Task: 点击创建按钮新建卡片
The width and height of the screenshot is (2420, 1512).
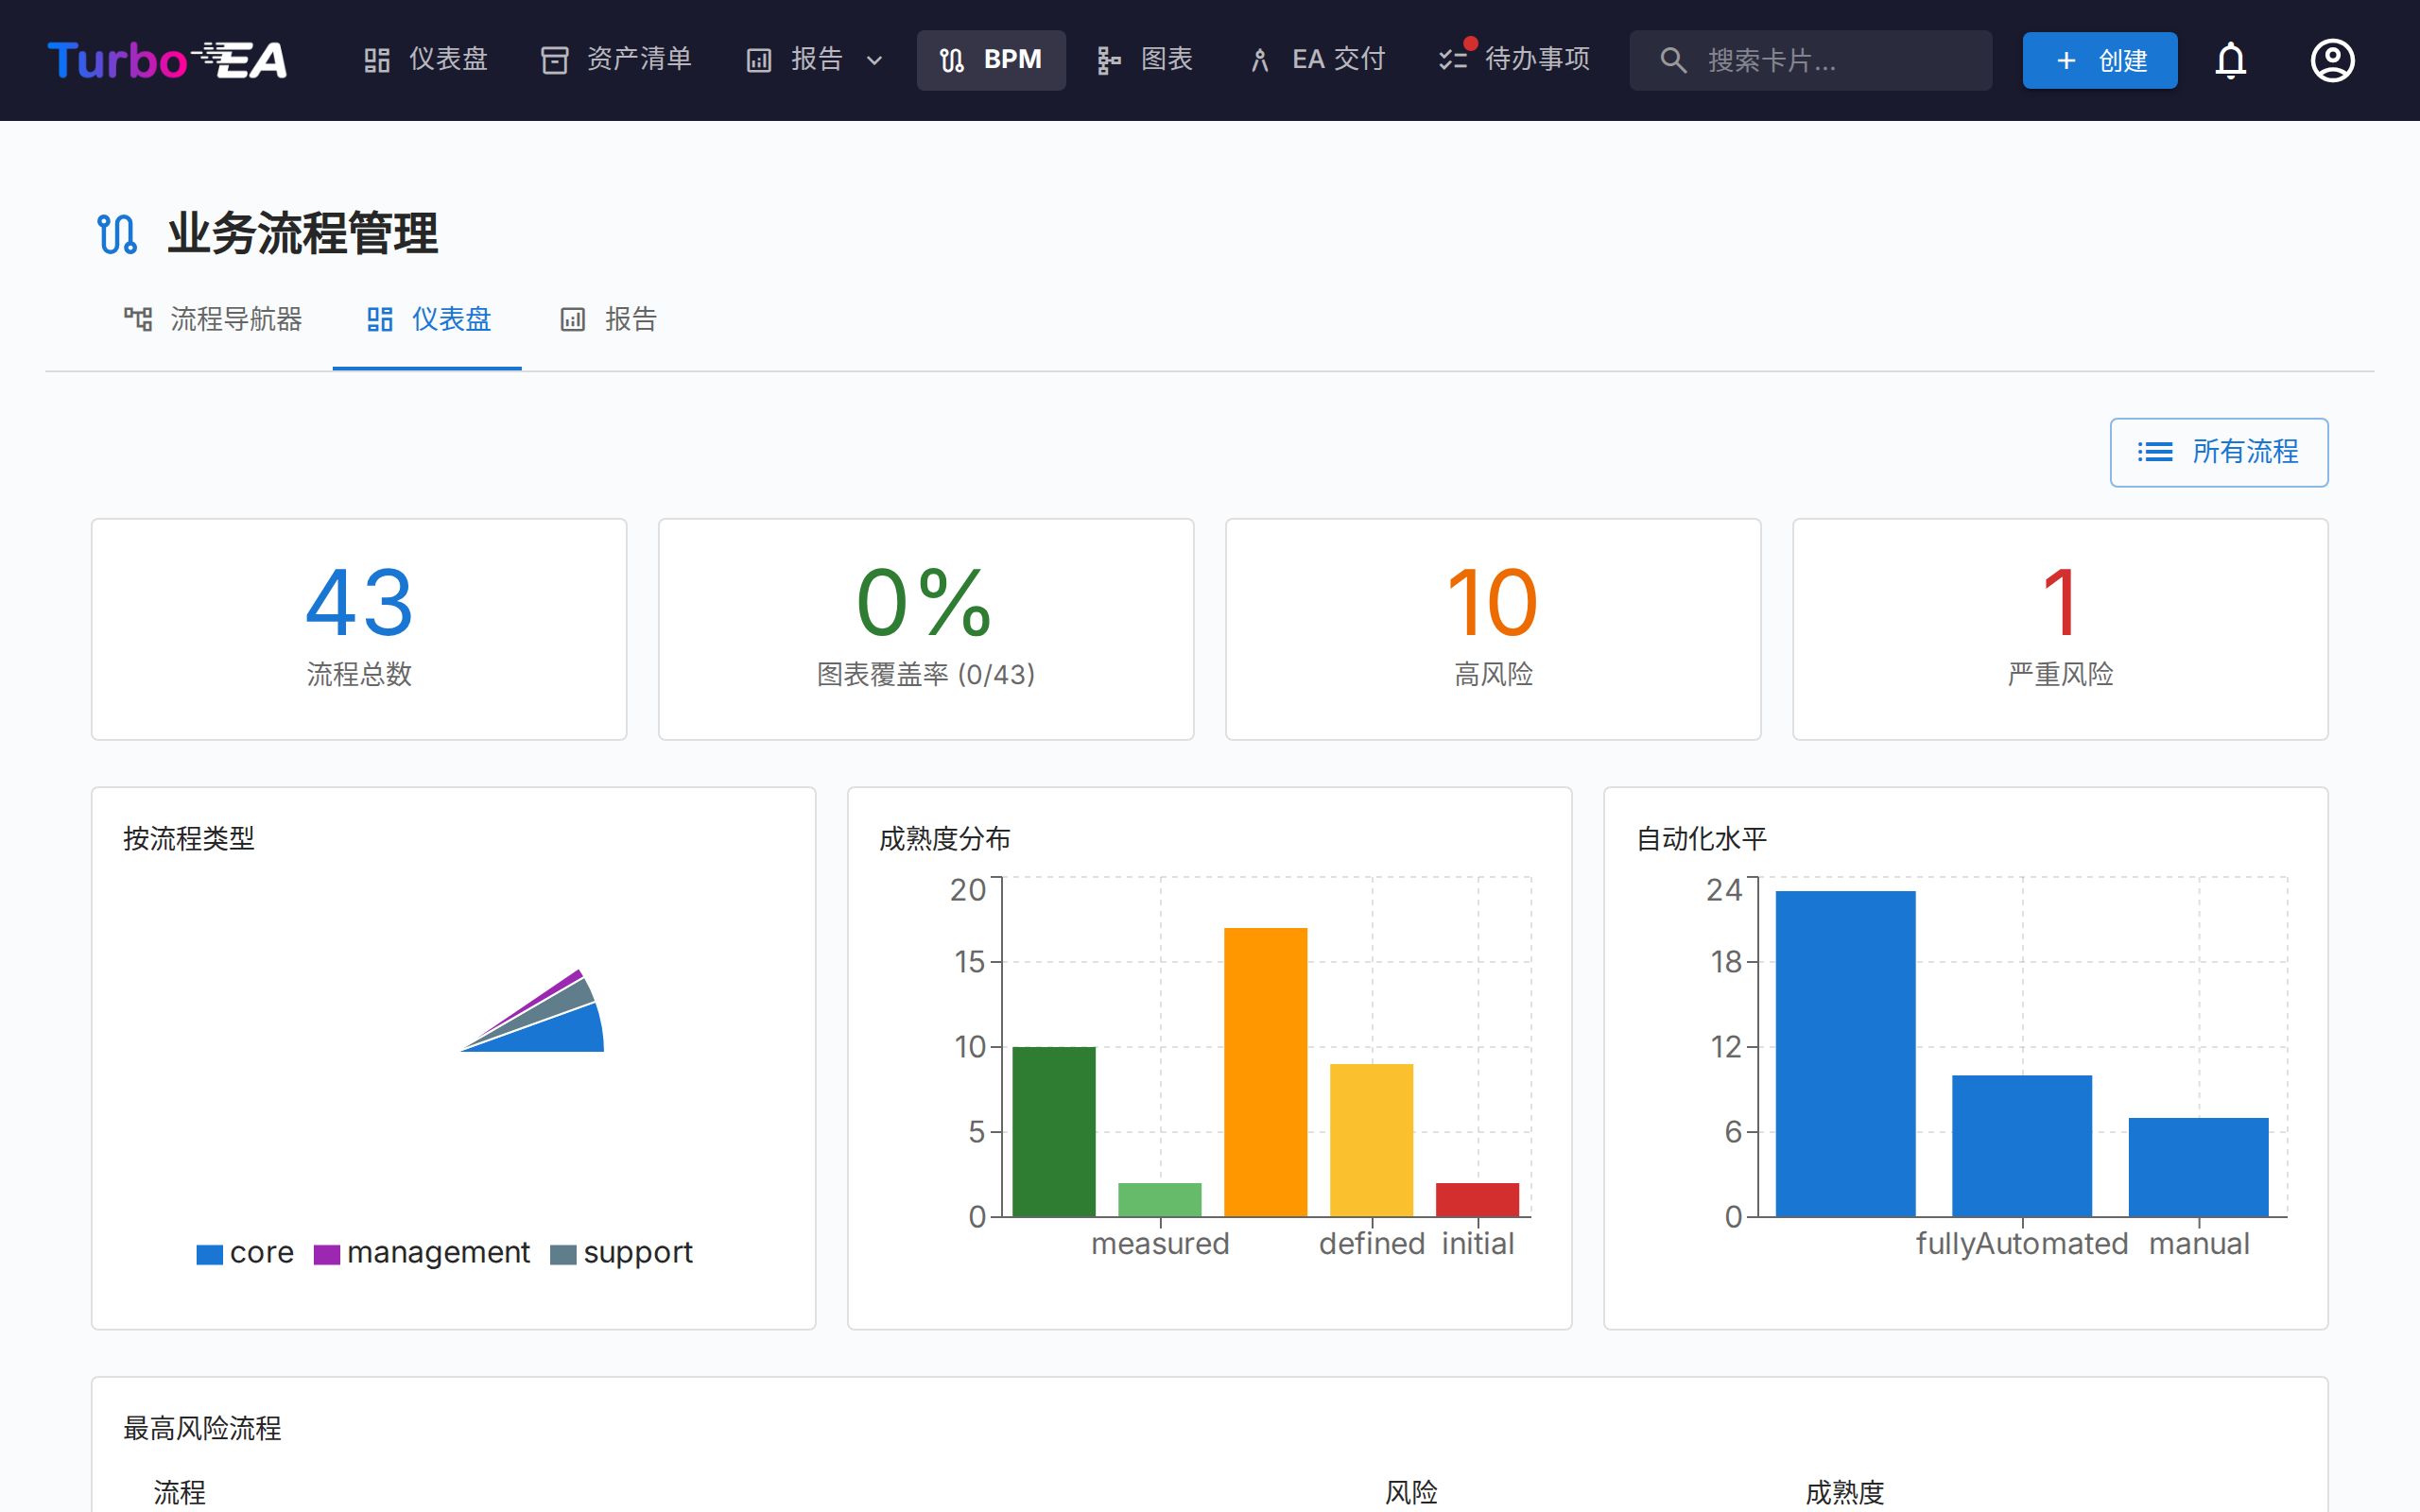Action: pyautogui.click(x=2099, y=60)
